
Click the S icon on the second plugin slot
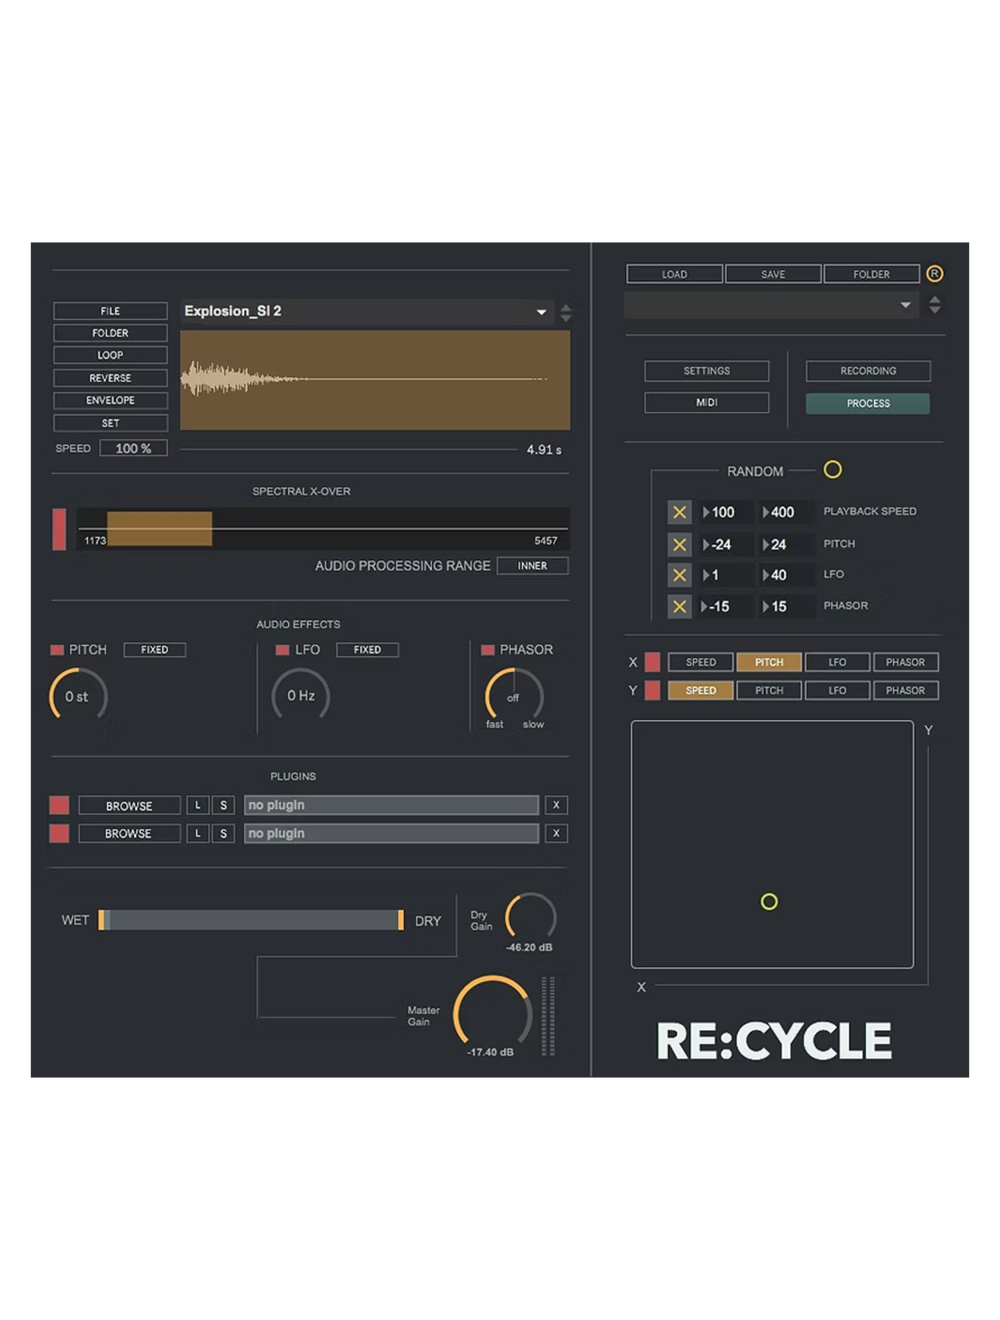tap(223, 833)
